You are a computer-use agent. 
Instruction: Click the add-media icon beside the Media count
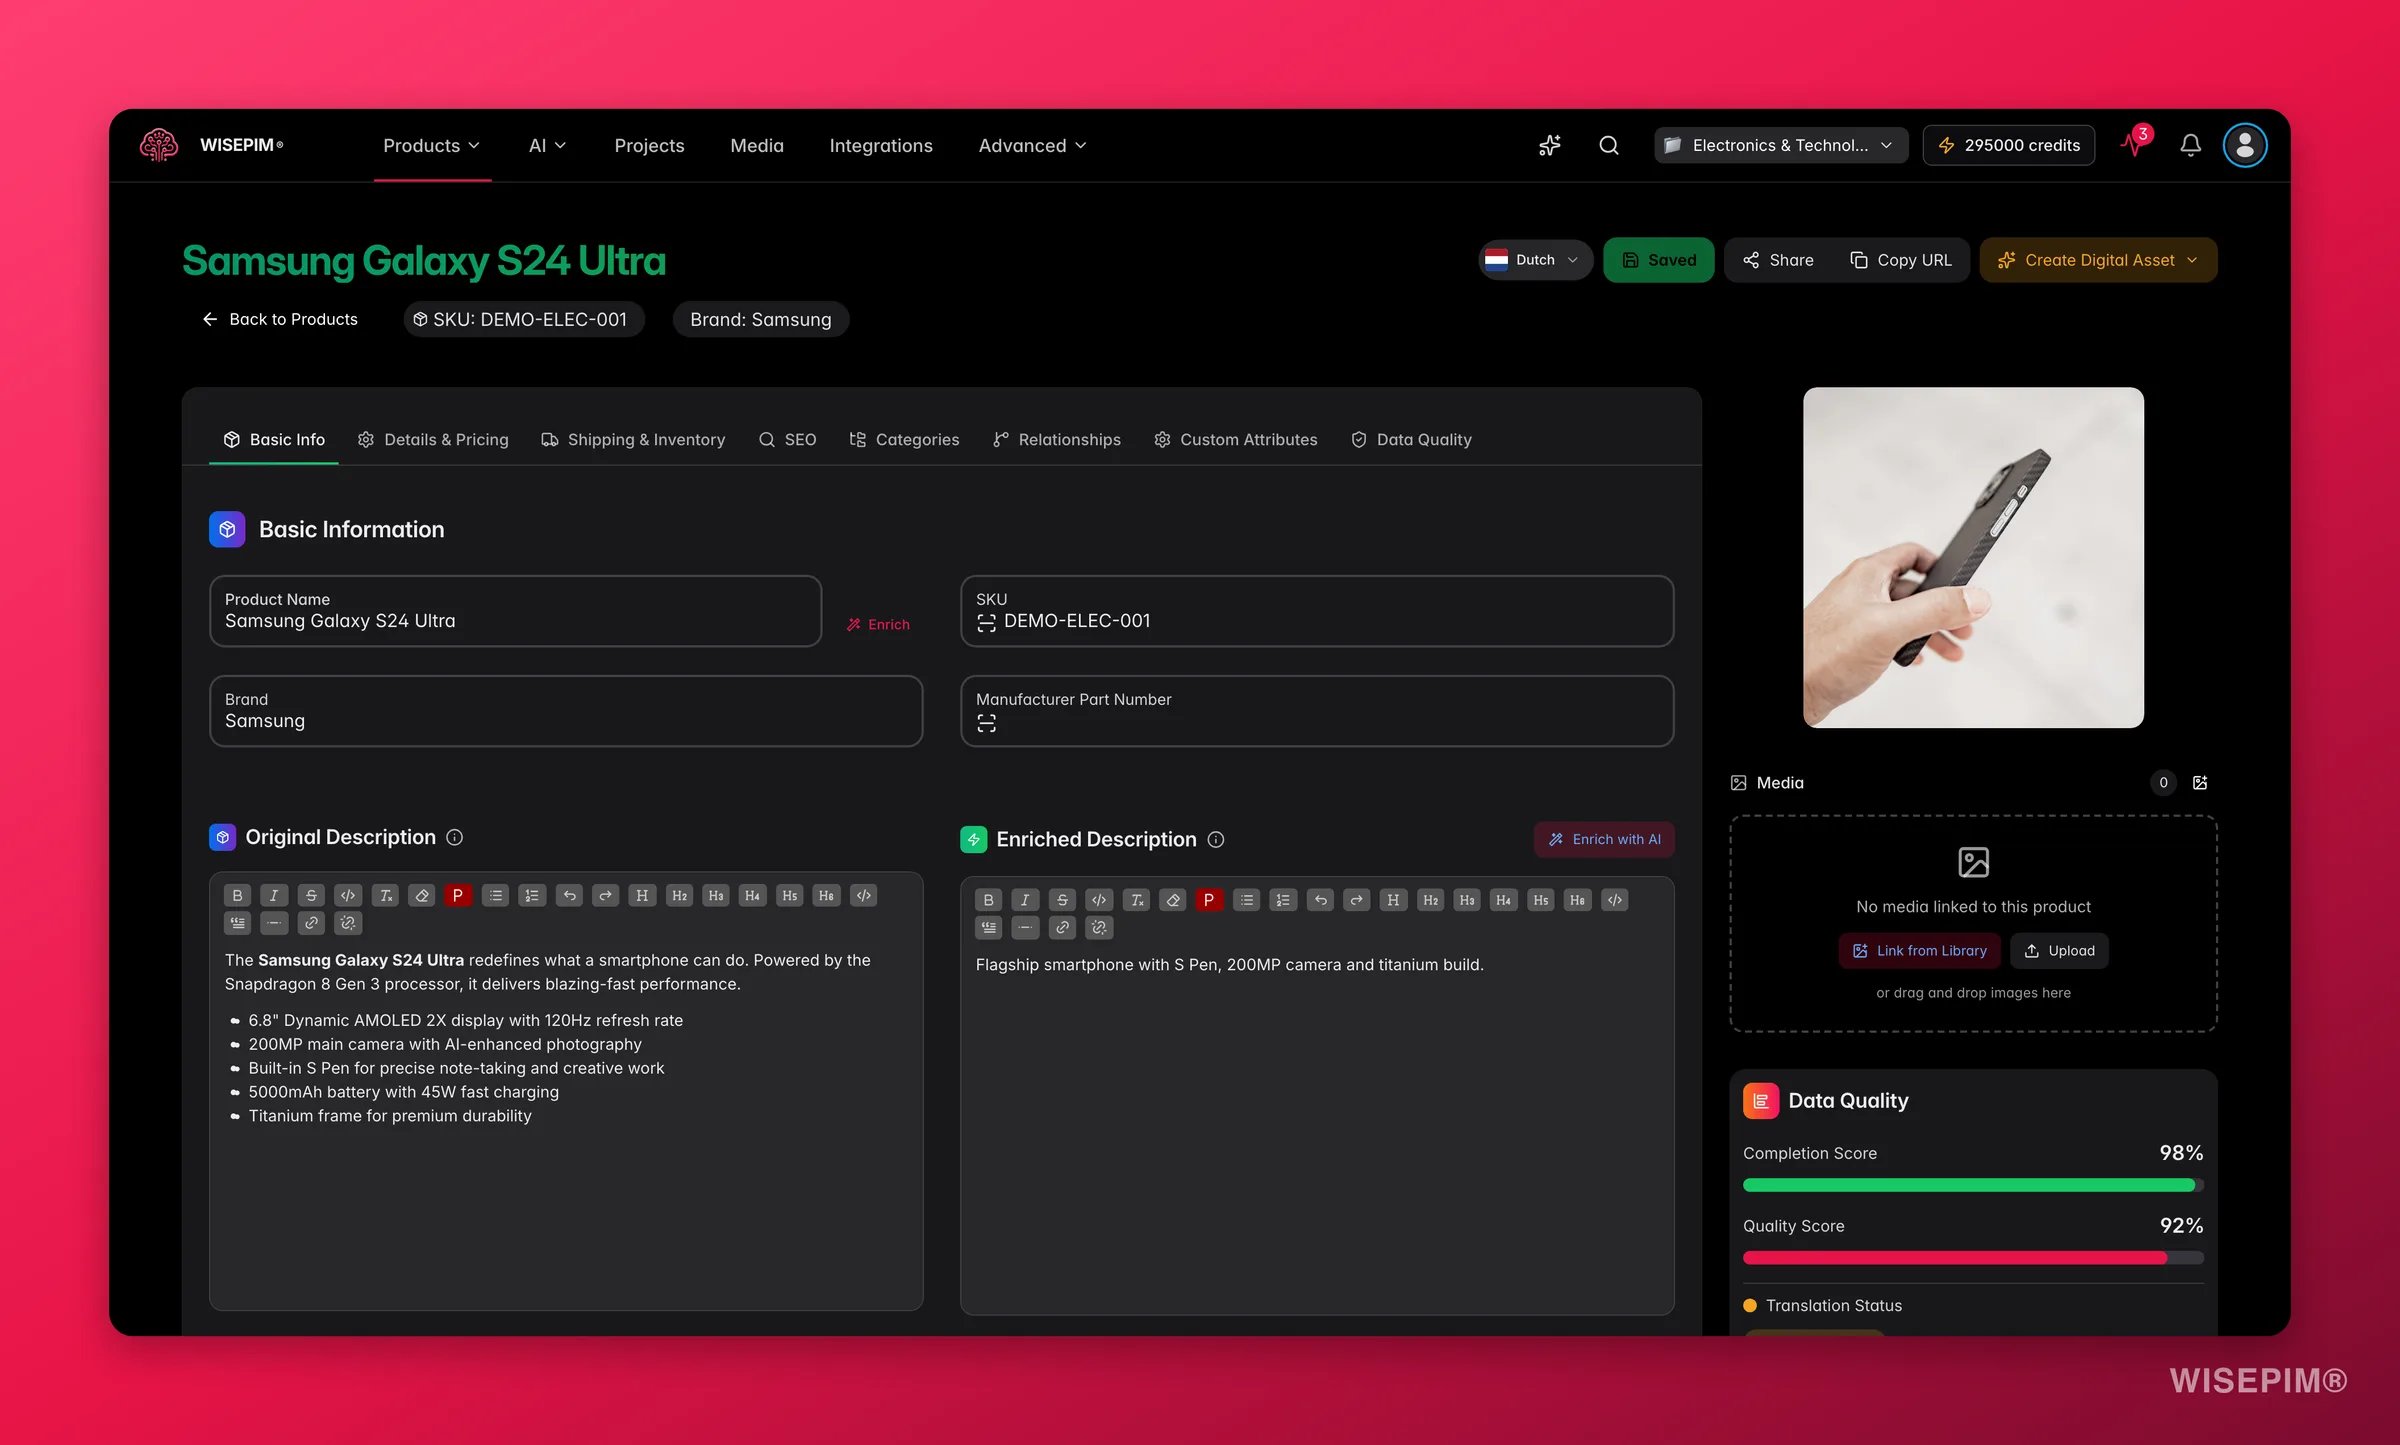click(x=2200, y=783)
